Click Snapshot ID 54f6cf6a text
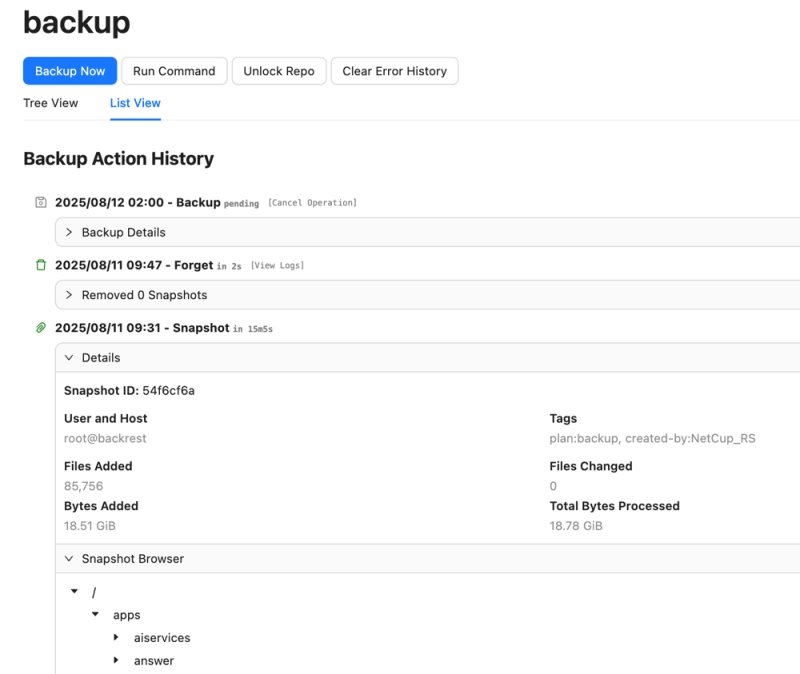Screen dimensions: 800x674 [129, 391]
